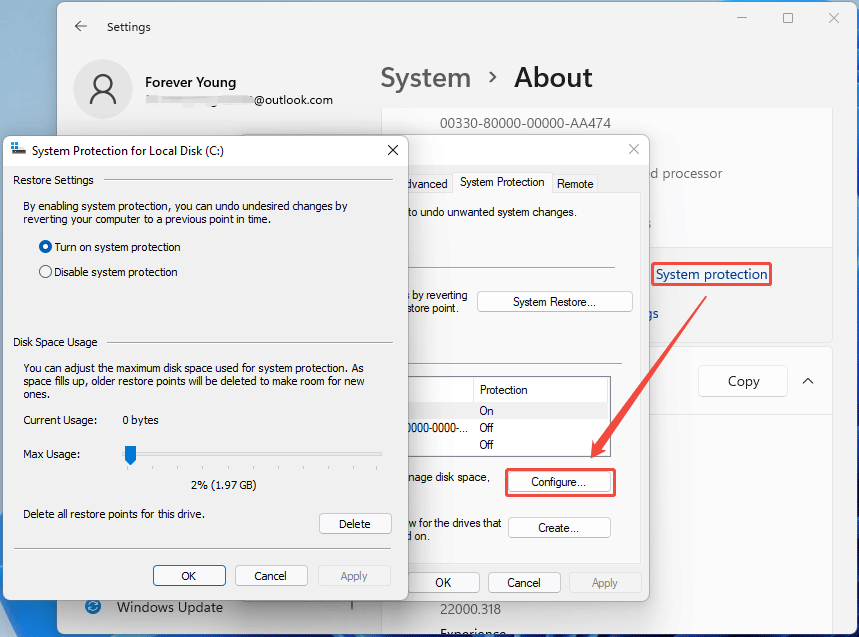Click the disk icon in the dialog title bar
Image resolution: width=859 pixels, height=637 pixels.
click(x=18, y=149)
